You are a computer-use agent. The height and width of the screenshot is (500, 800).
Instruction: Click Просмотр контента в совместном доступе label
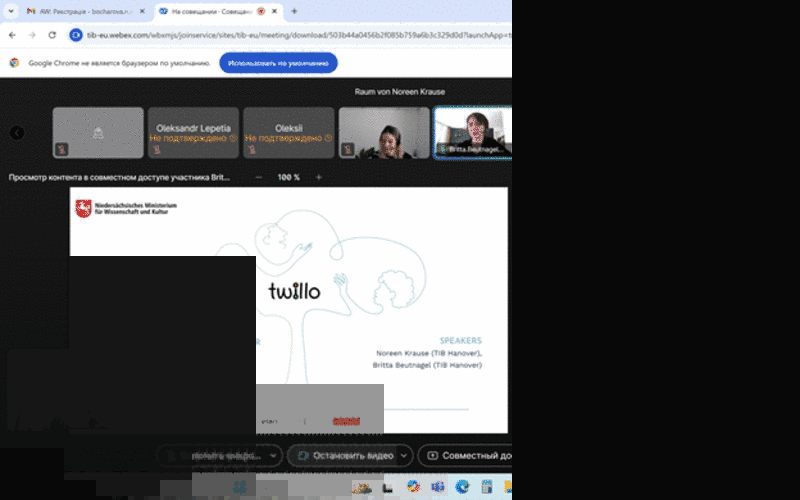coord(119,178)
